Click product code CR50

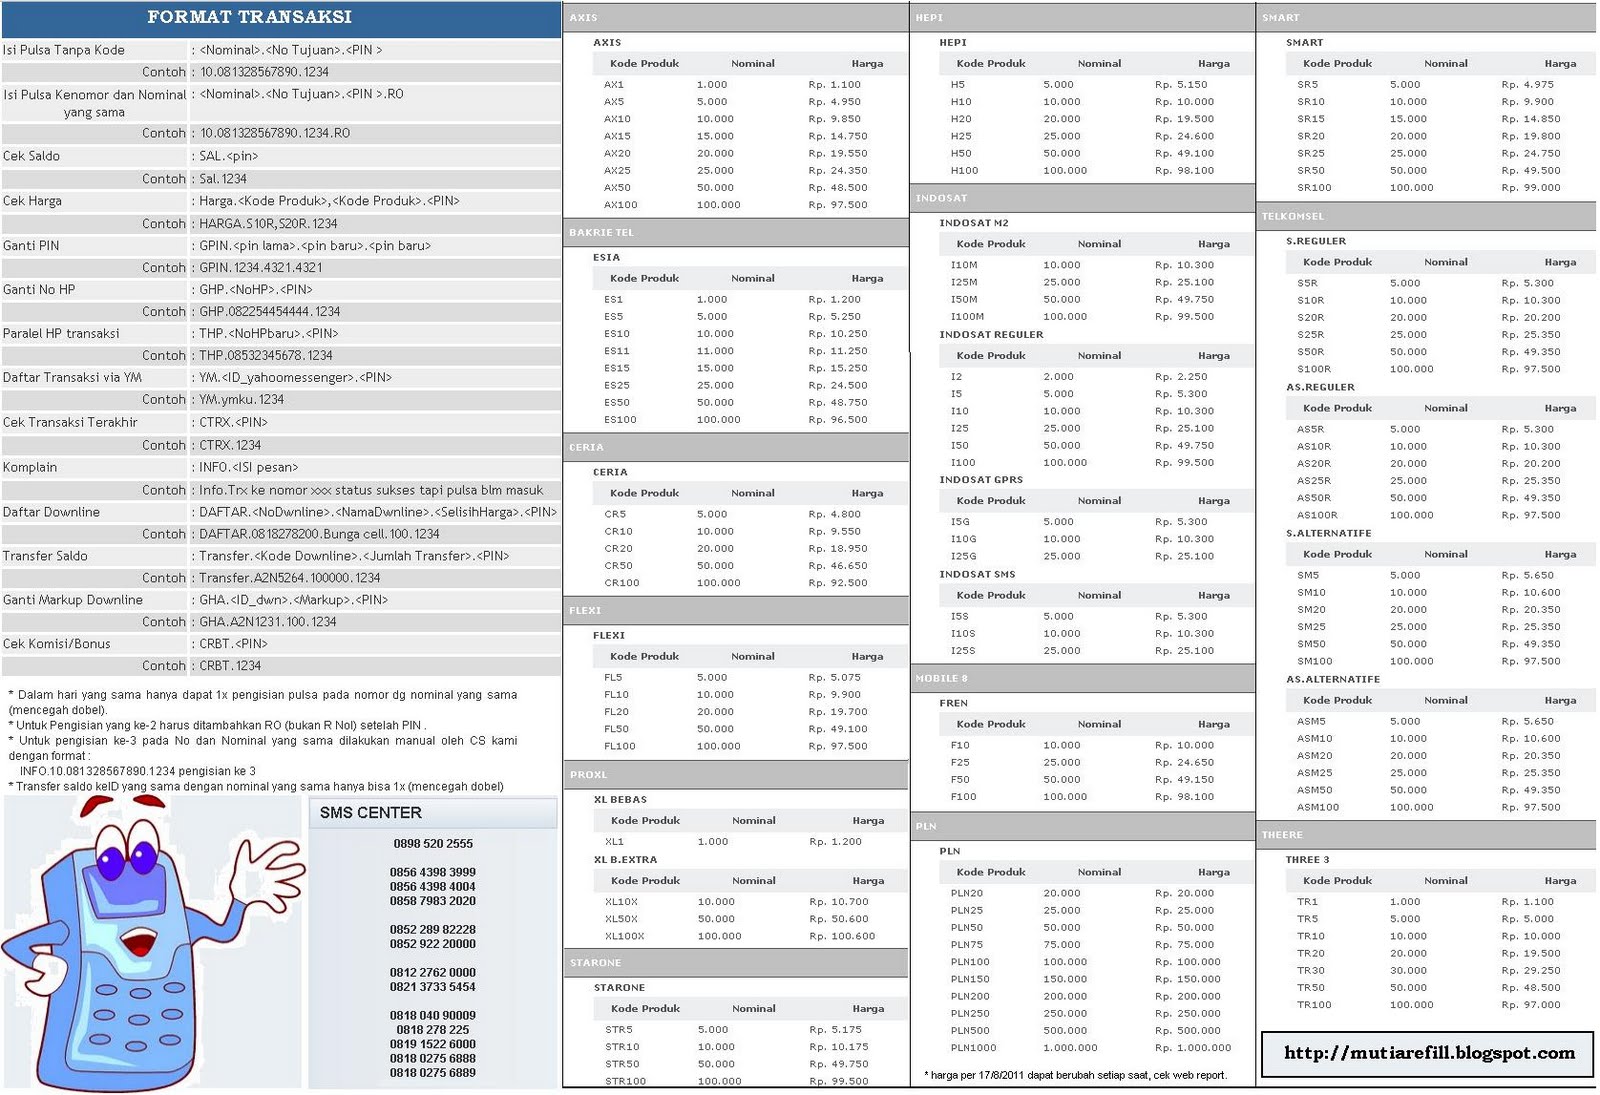[618, 566]
